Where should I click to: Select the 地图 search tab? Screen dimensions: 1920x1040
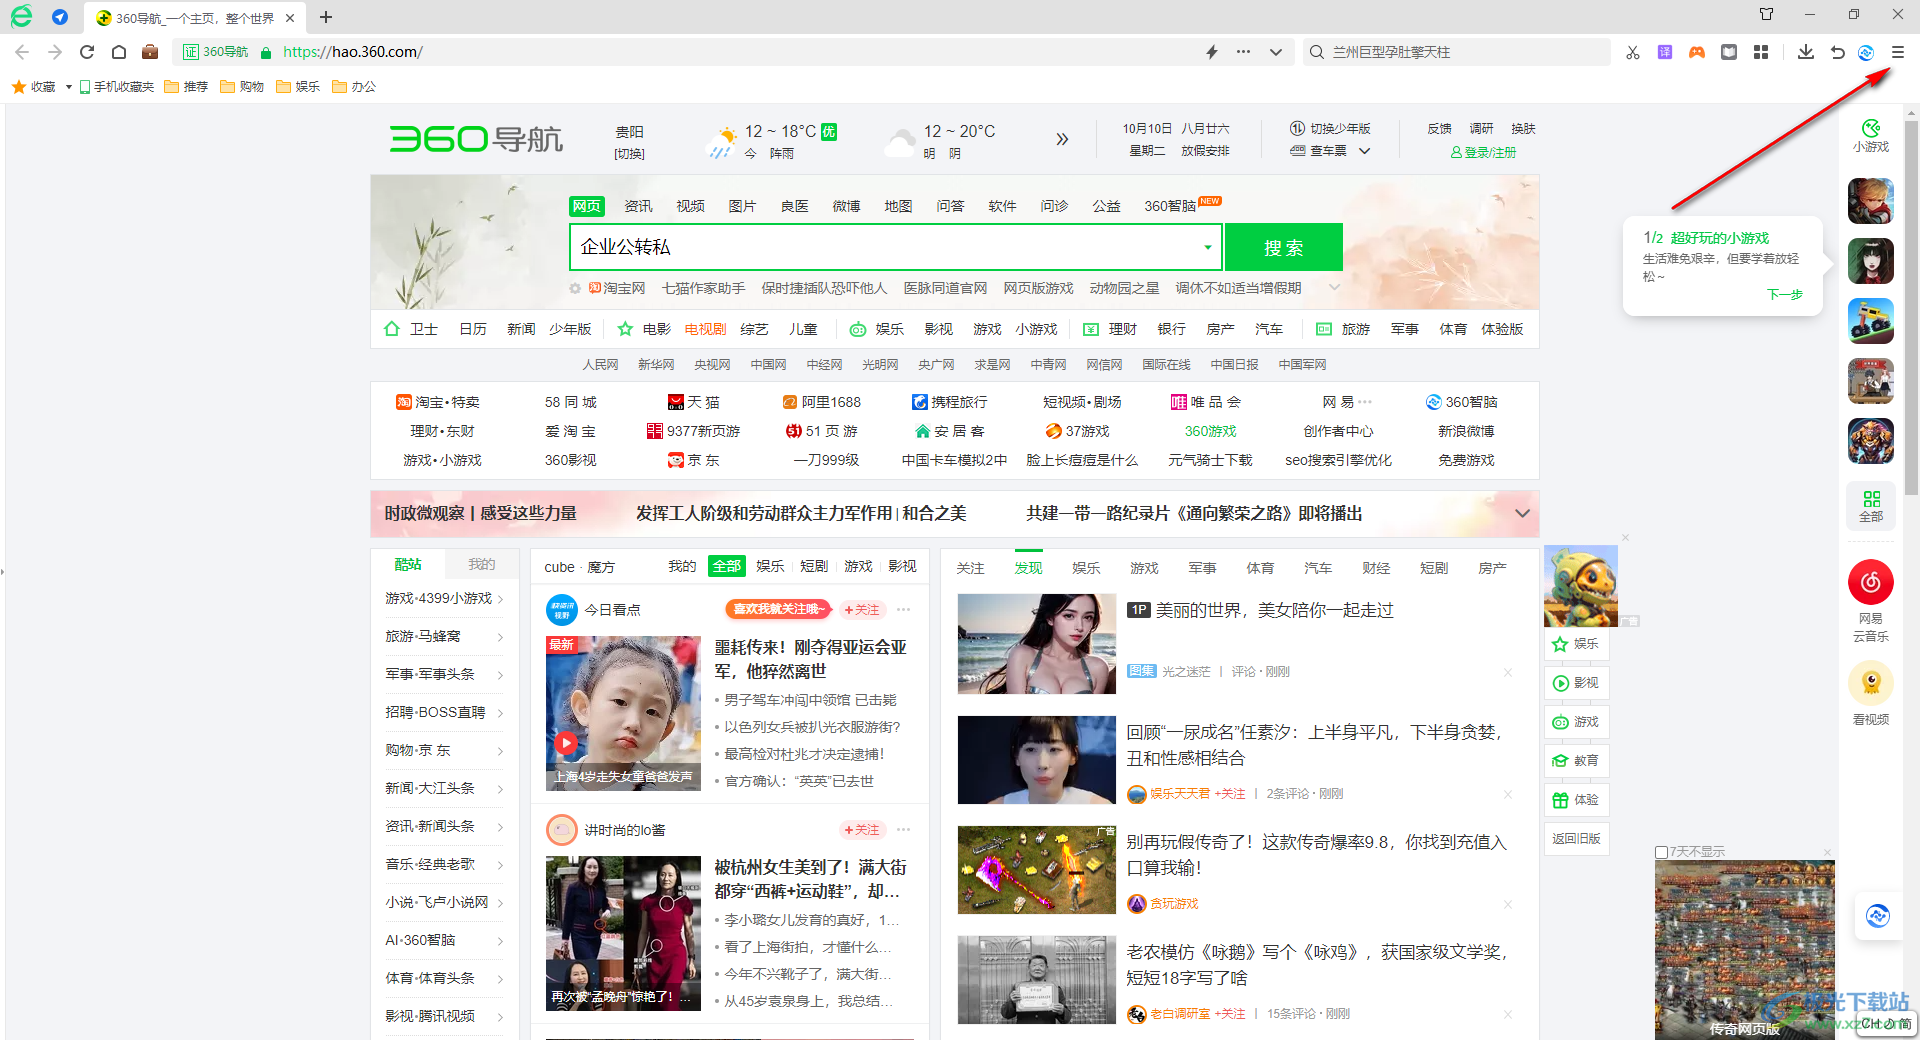pos(898,206)
